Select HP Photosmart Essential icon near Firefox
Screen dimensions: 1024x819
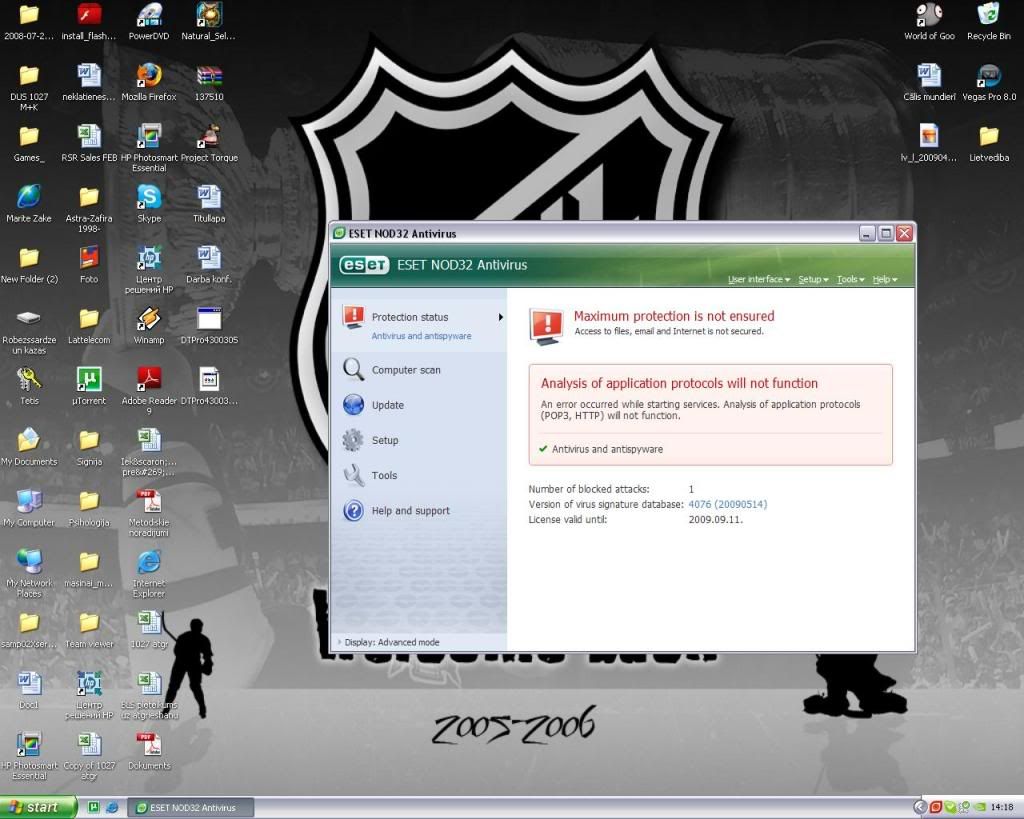149,148
